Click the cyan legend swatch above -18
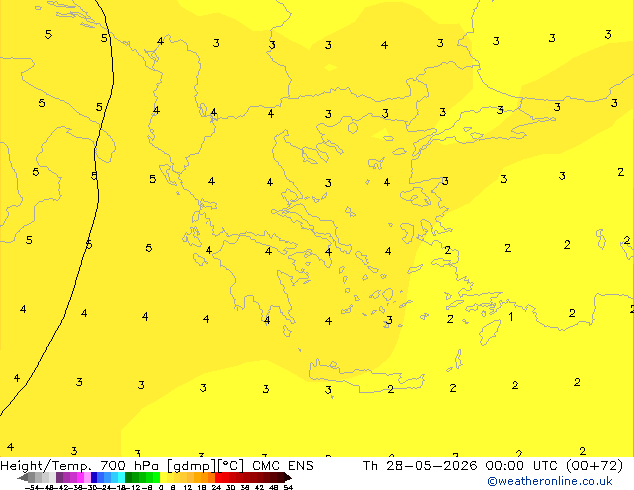 click(121, 477)
